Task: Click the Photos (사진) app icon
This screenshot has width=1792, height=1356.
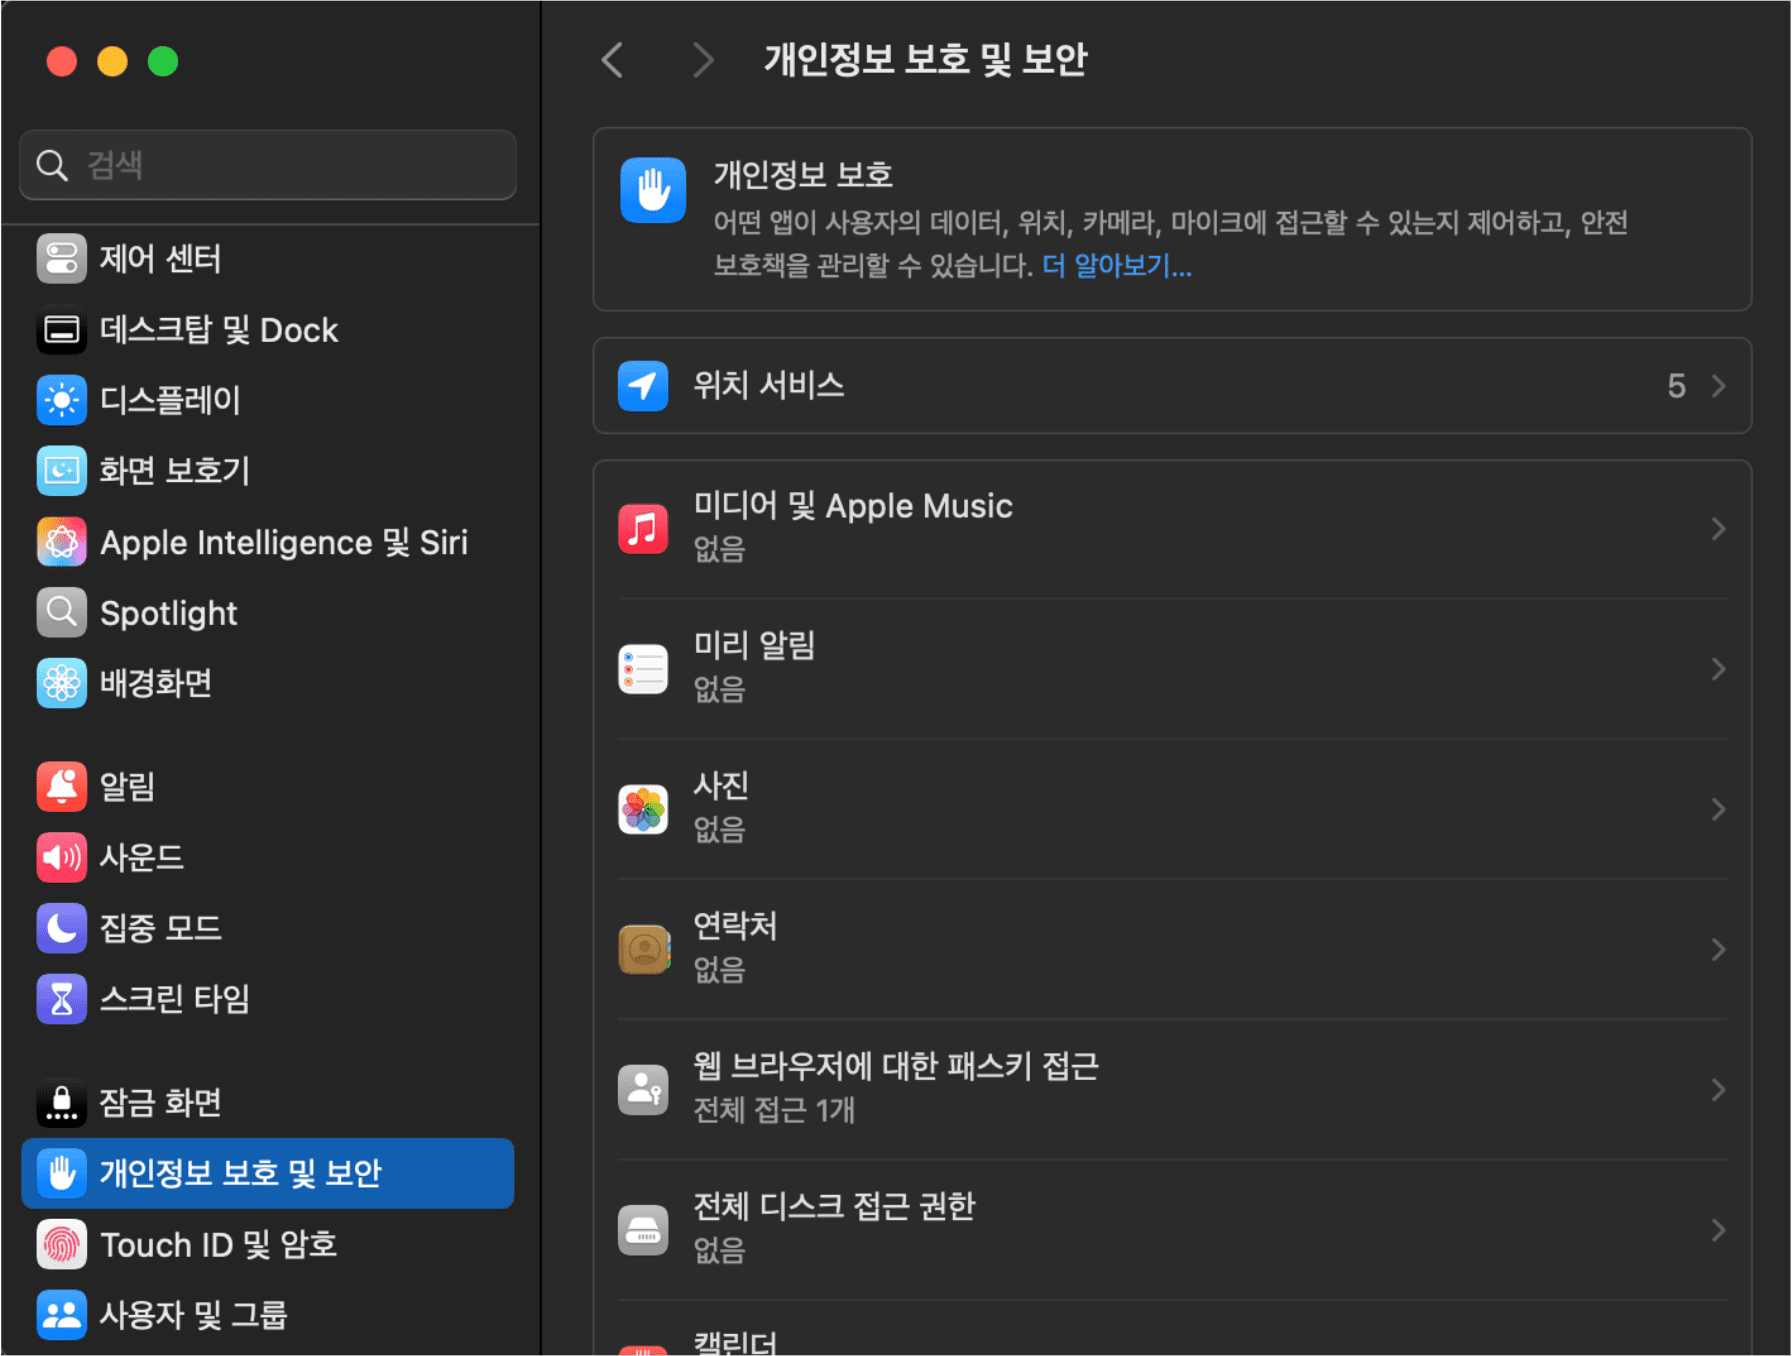Action: [643, 809]
